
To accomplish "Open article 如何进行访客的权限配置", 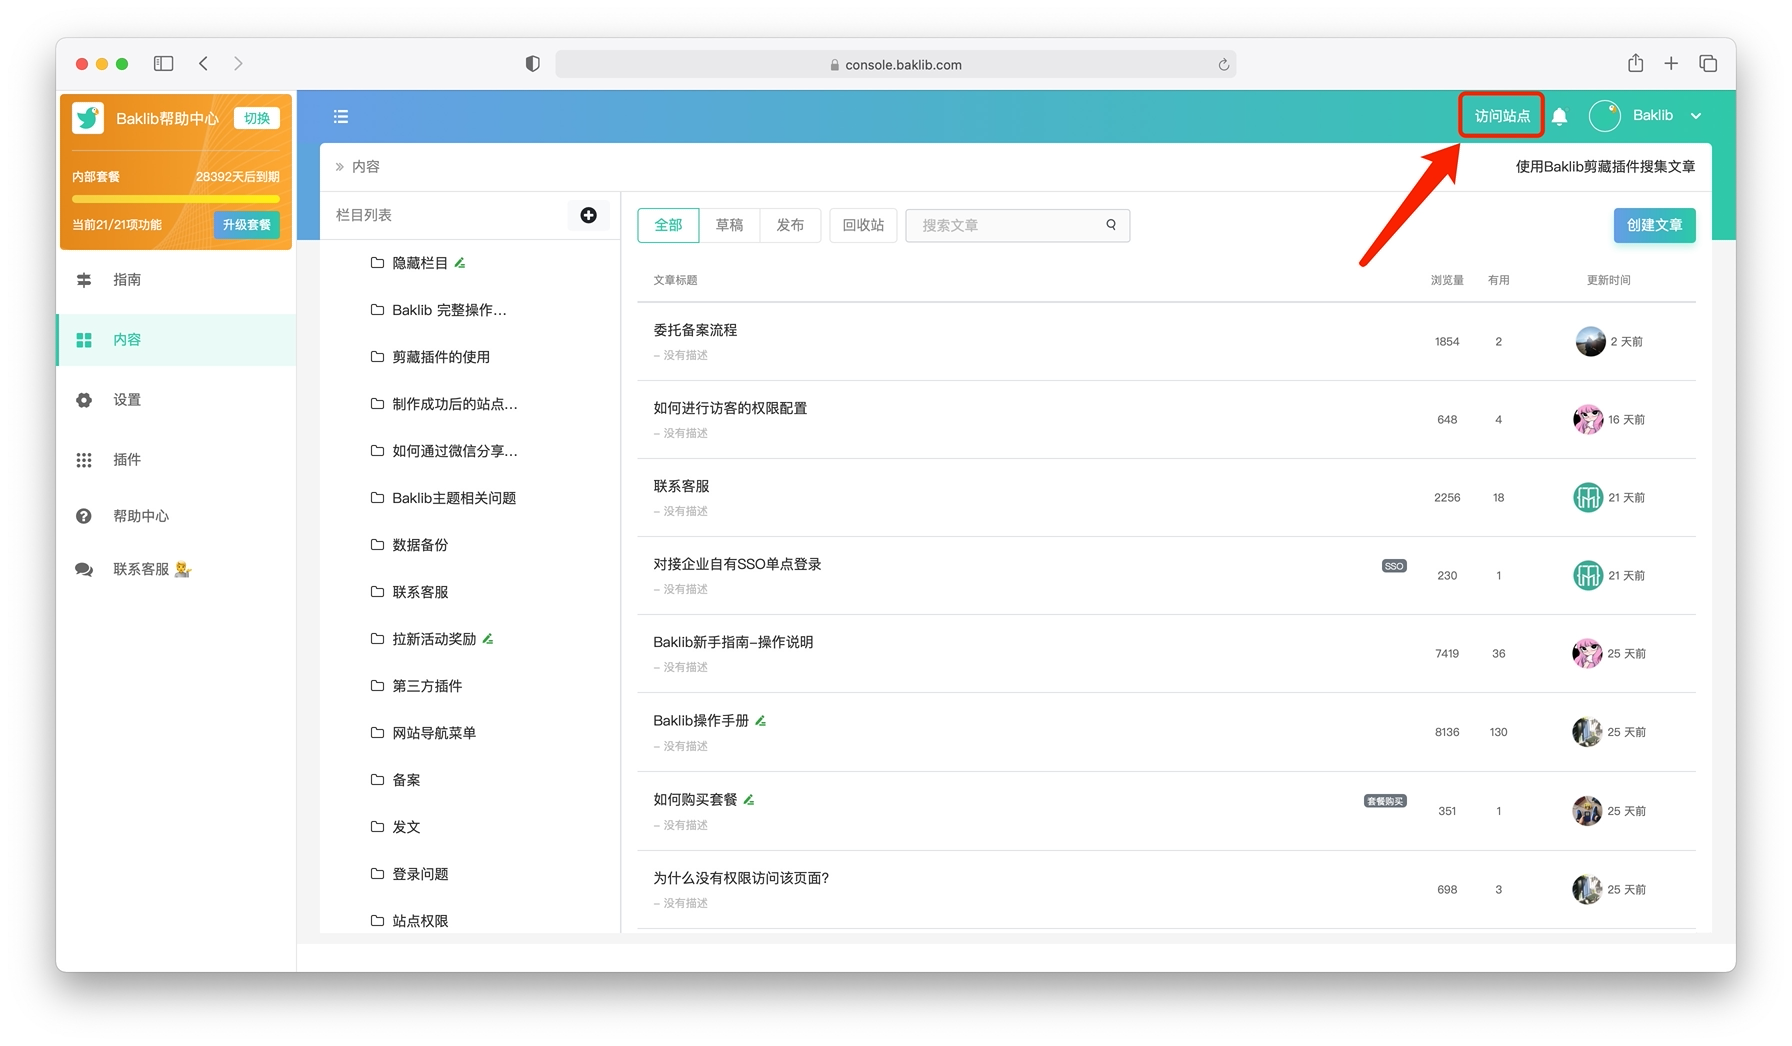I will 730,408.
